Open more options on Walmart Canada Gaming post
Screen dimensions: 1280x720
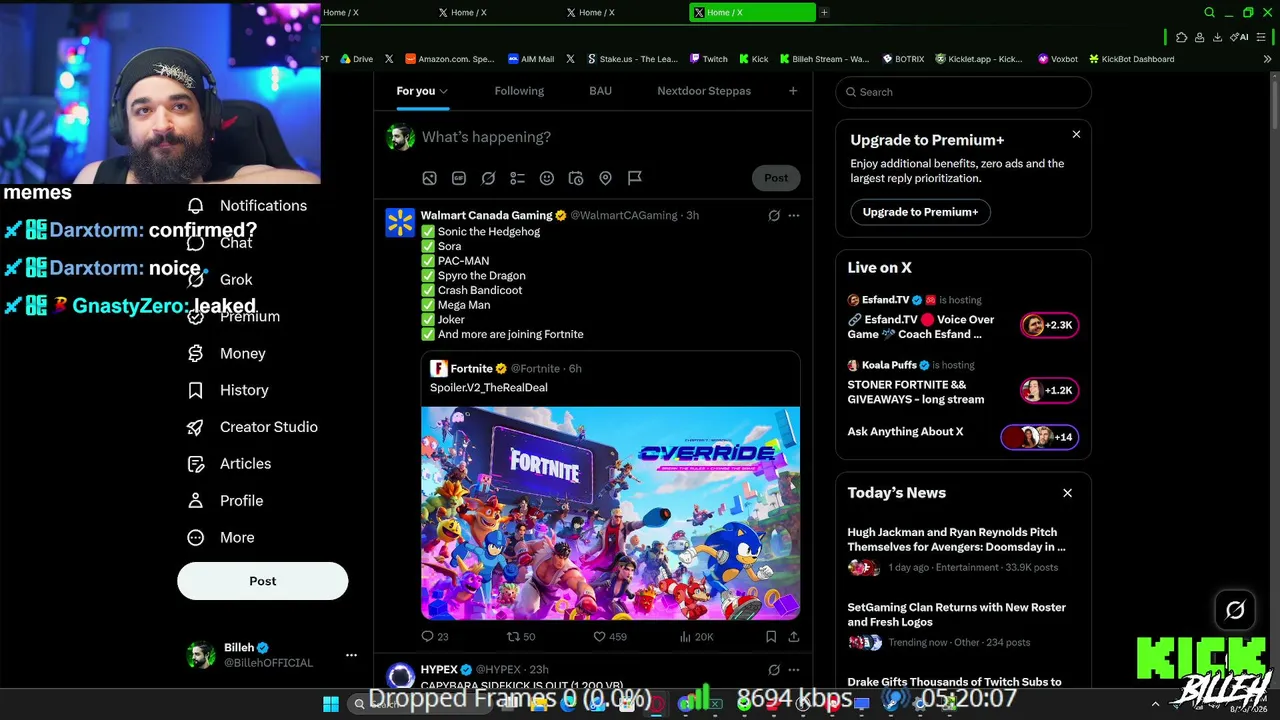[794, 215]
